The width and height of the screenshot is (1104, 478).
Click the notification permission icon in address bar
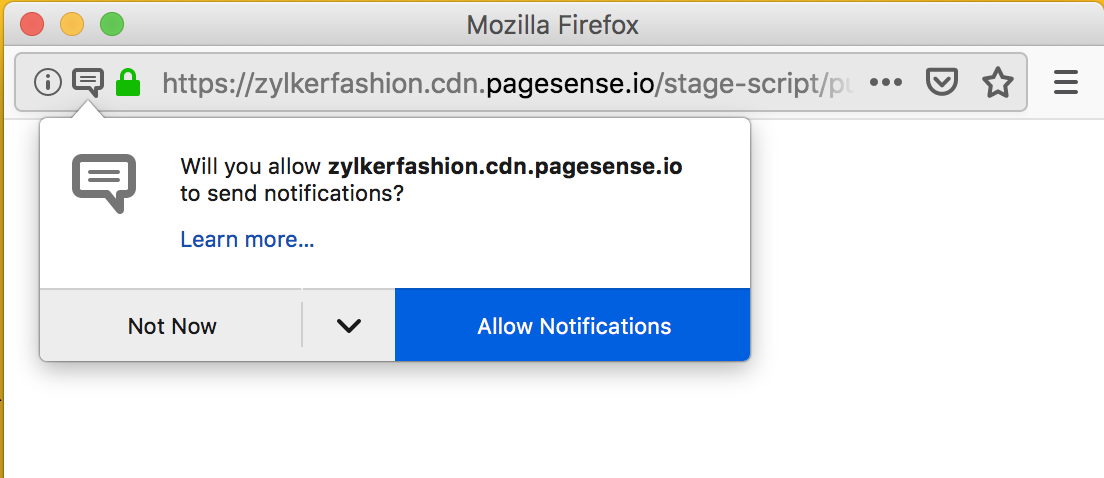pos(88,82)
